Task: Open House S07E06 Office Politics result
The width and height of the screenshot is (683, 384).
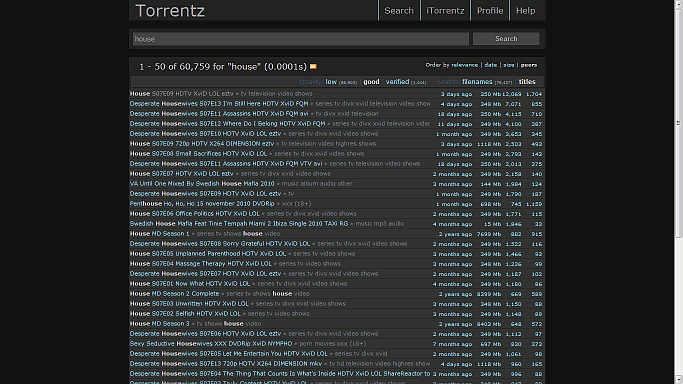Action: click(195, 214)
